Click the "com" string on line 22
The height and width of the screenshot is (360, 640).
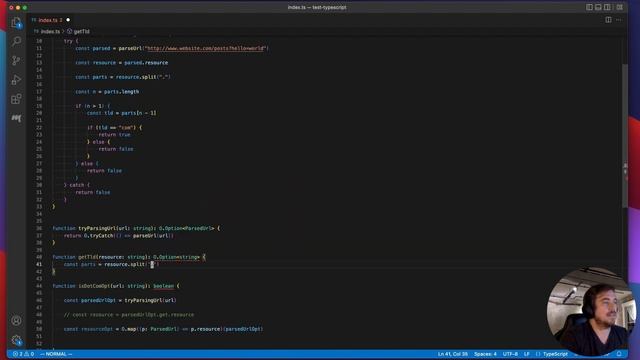point(127,127)
